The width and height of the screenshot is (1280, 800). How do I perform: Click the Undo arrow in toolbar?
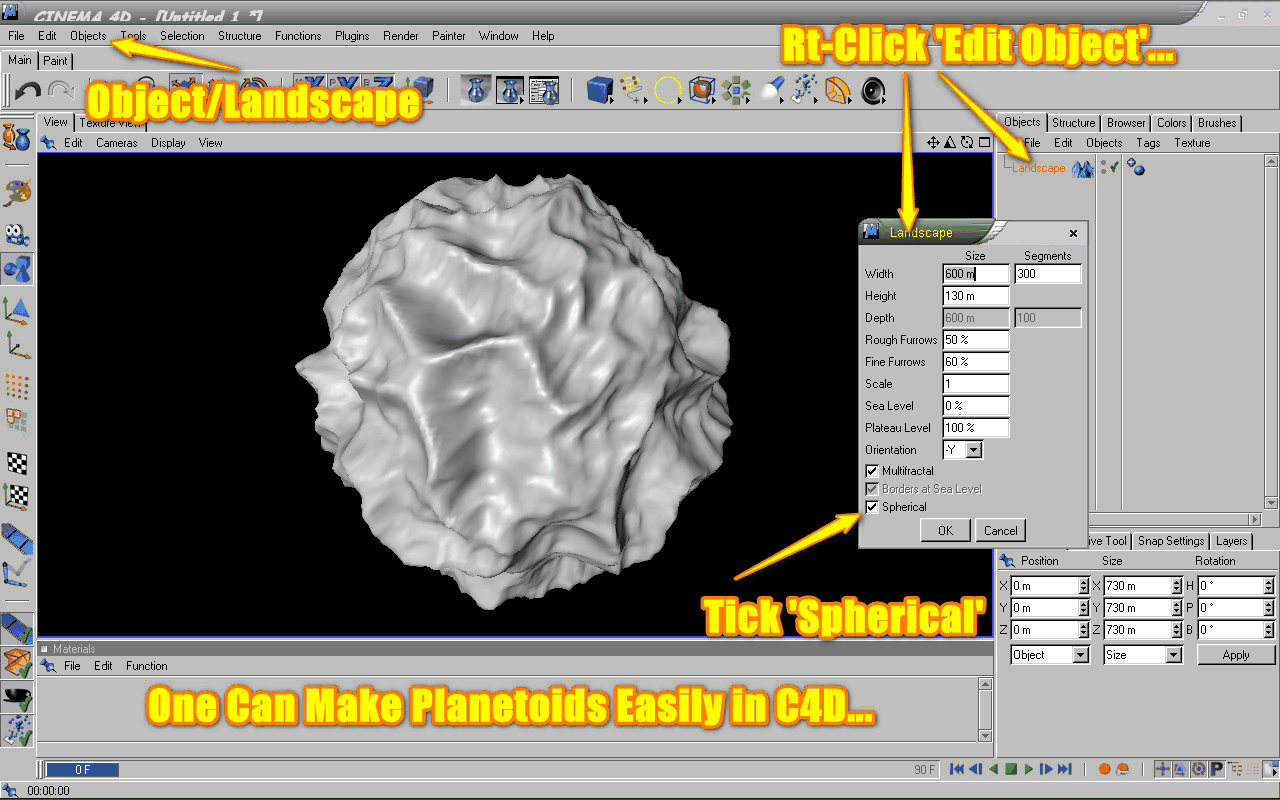click(27, 91)
